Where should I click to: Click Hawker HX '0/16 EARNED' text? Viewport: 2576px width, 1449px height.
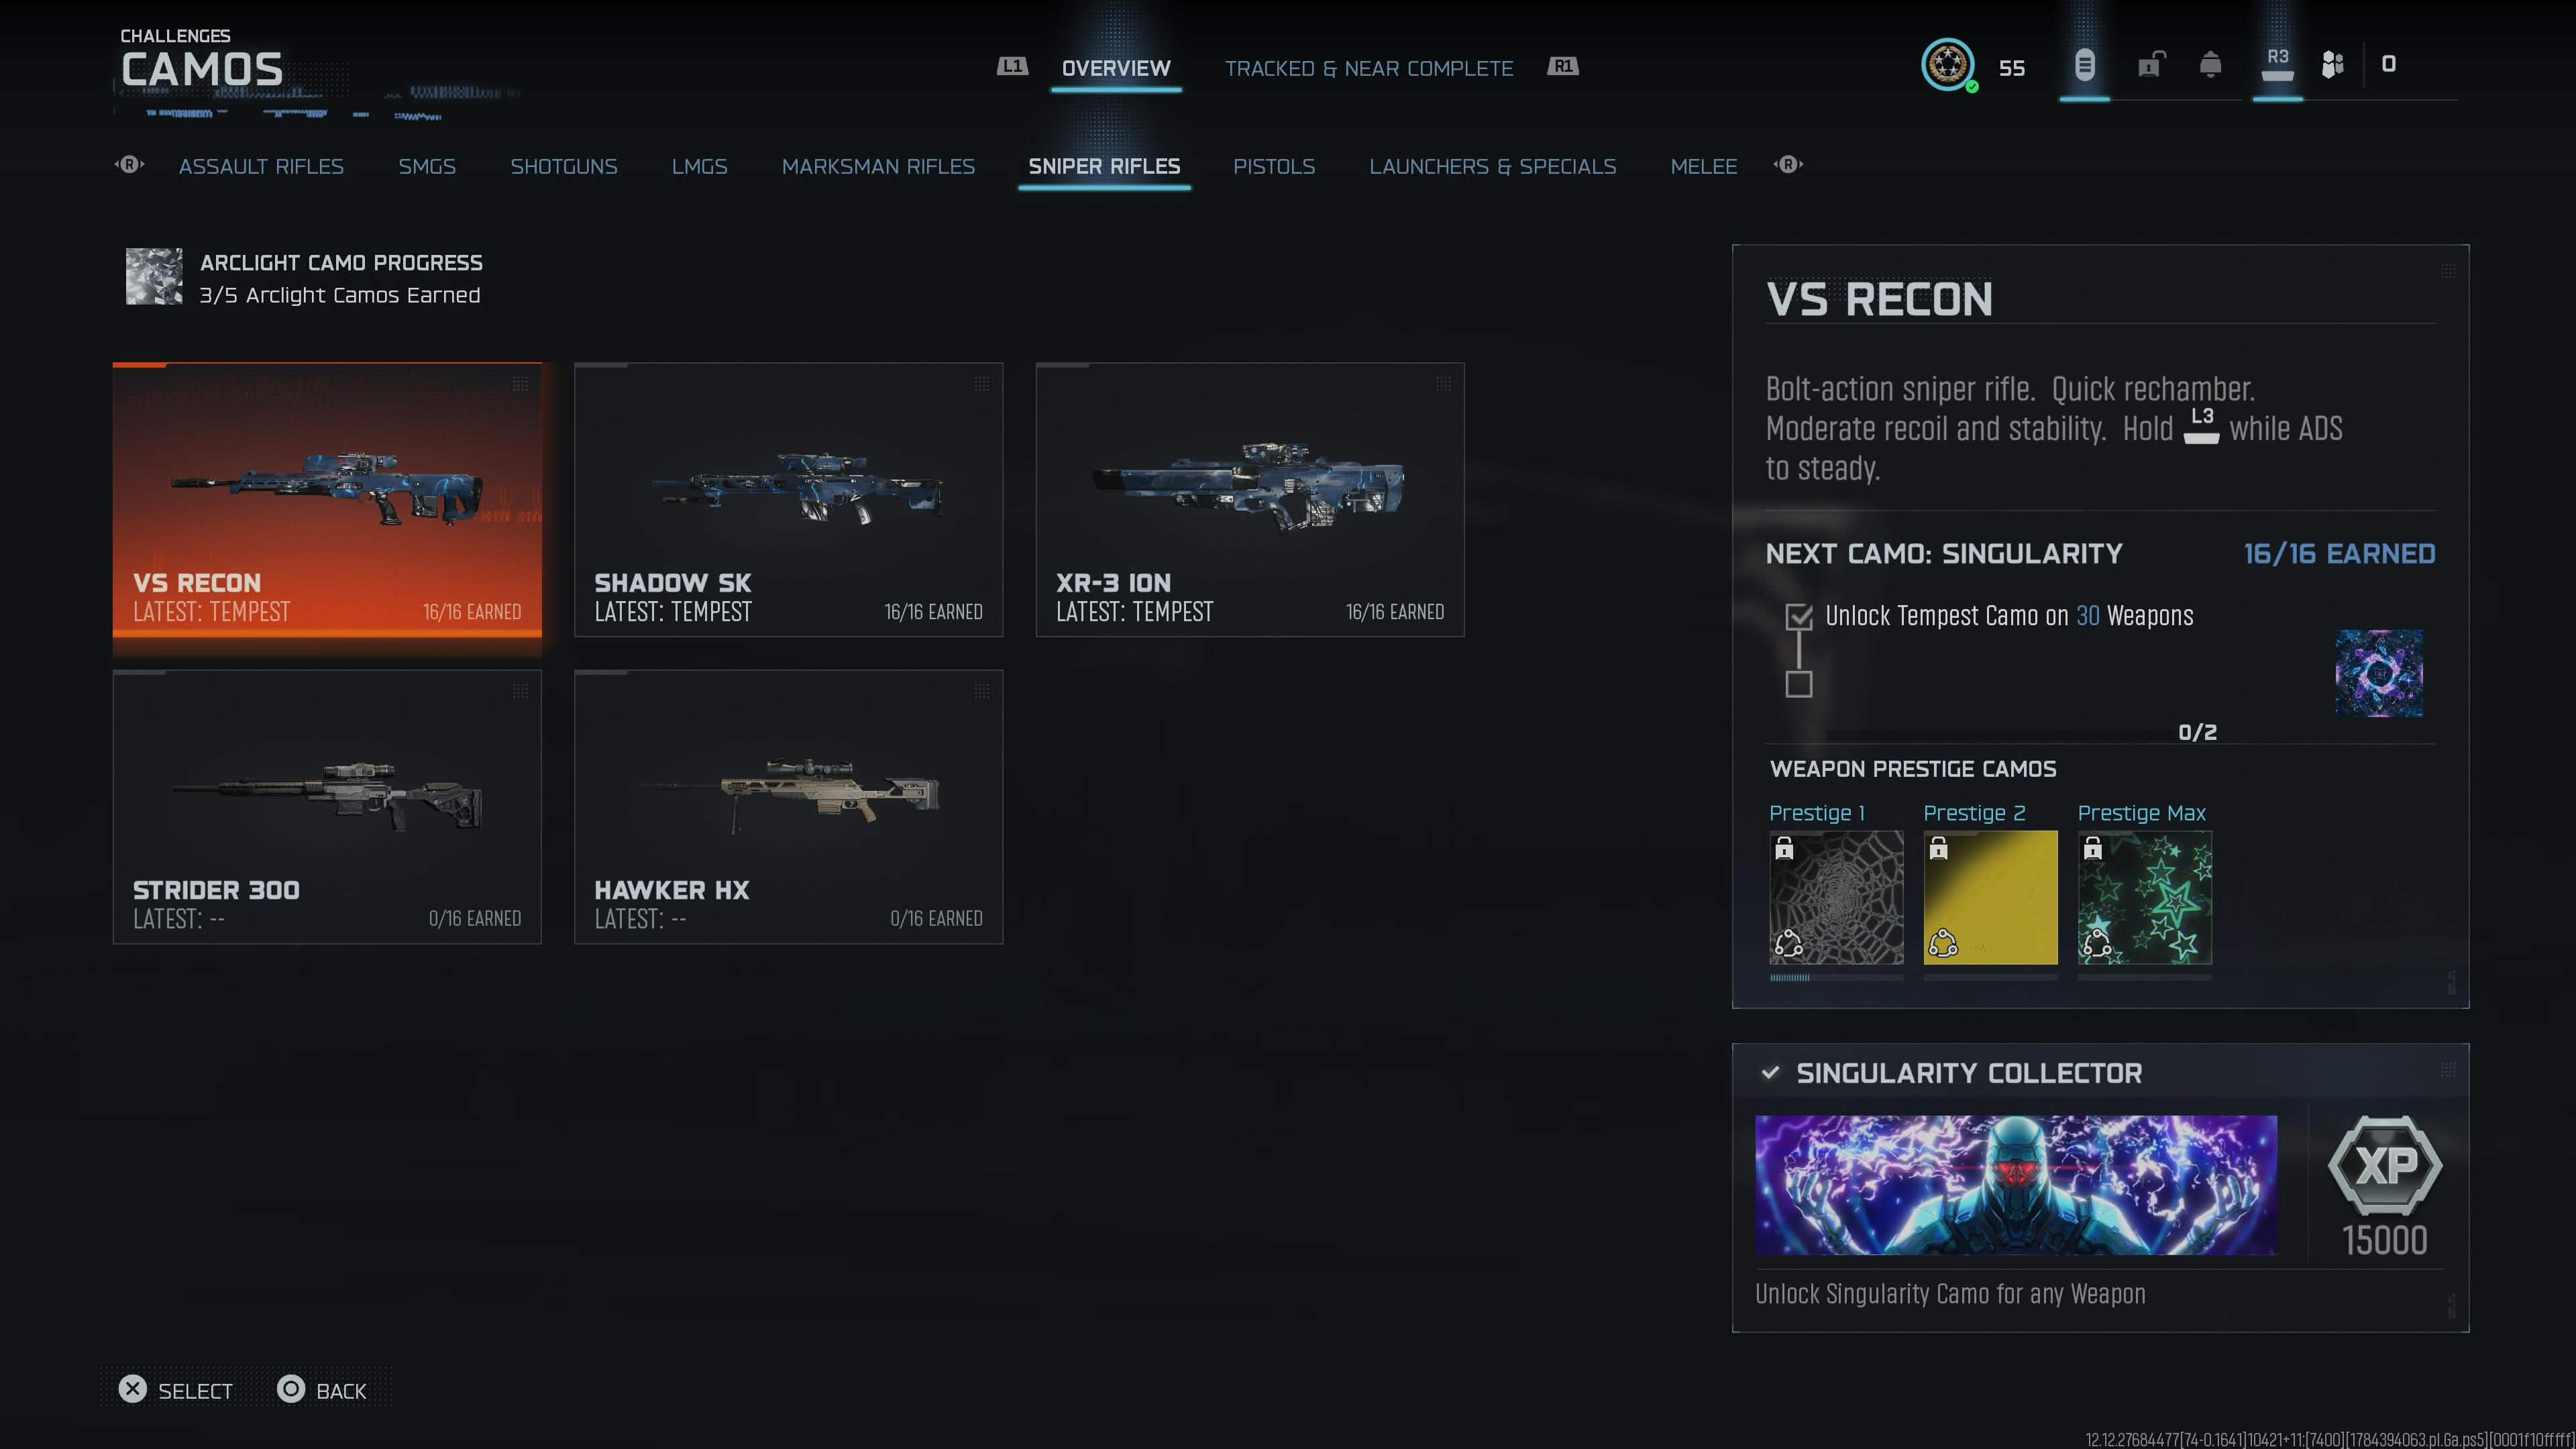(x=936, y=918)
